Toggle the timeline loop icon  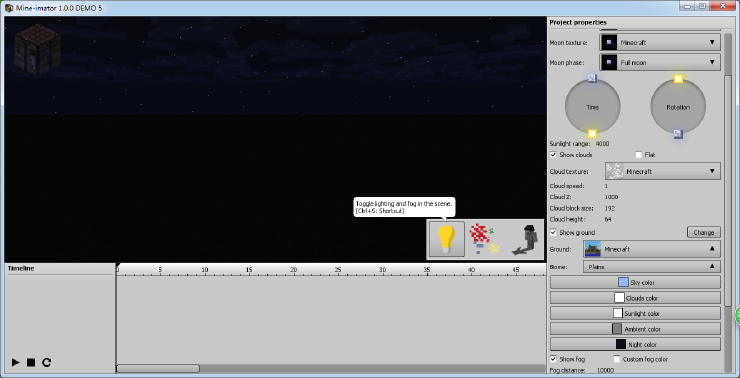(46, 362)
